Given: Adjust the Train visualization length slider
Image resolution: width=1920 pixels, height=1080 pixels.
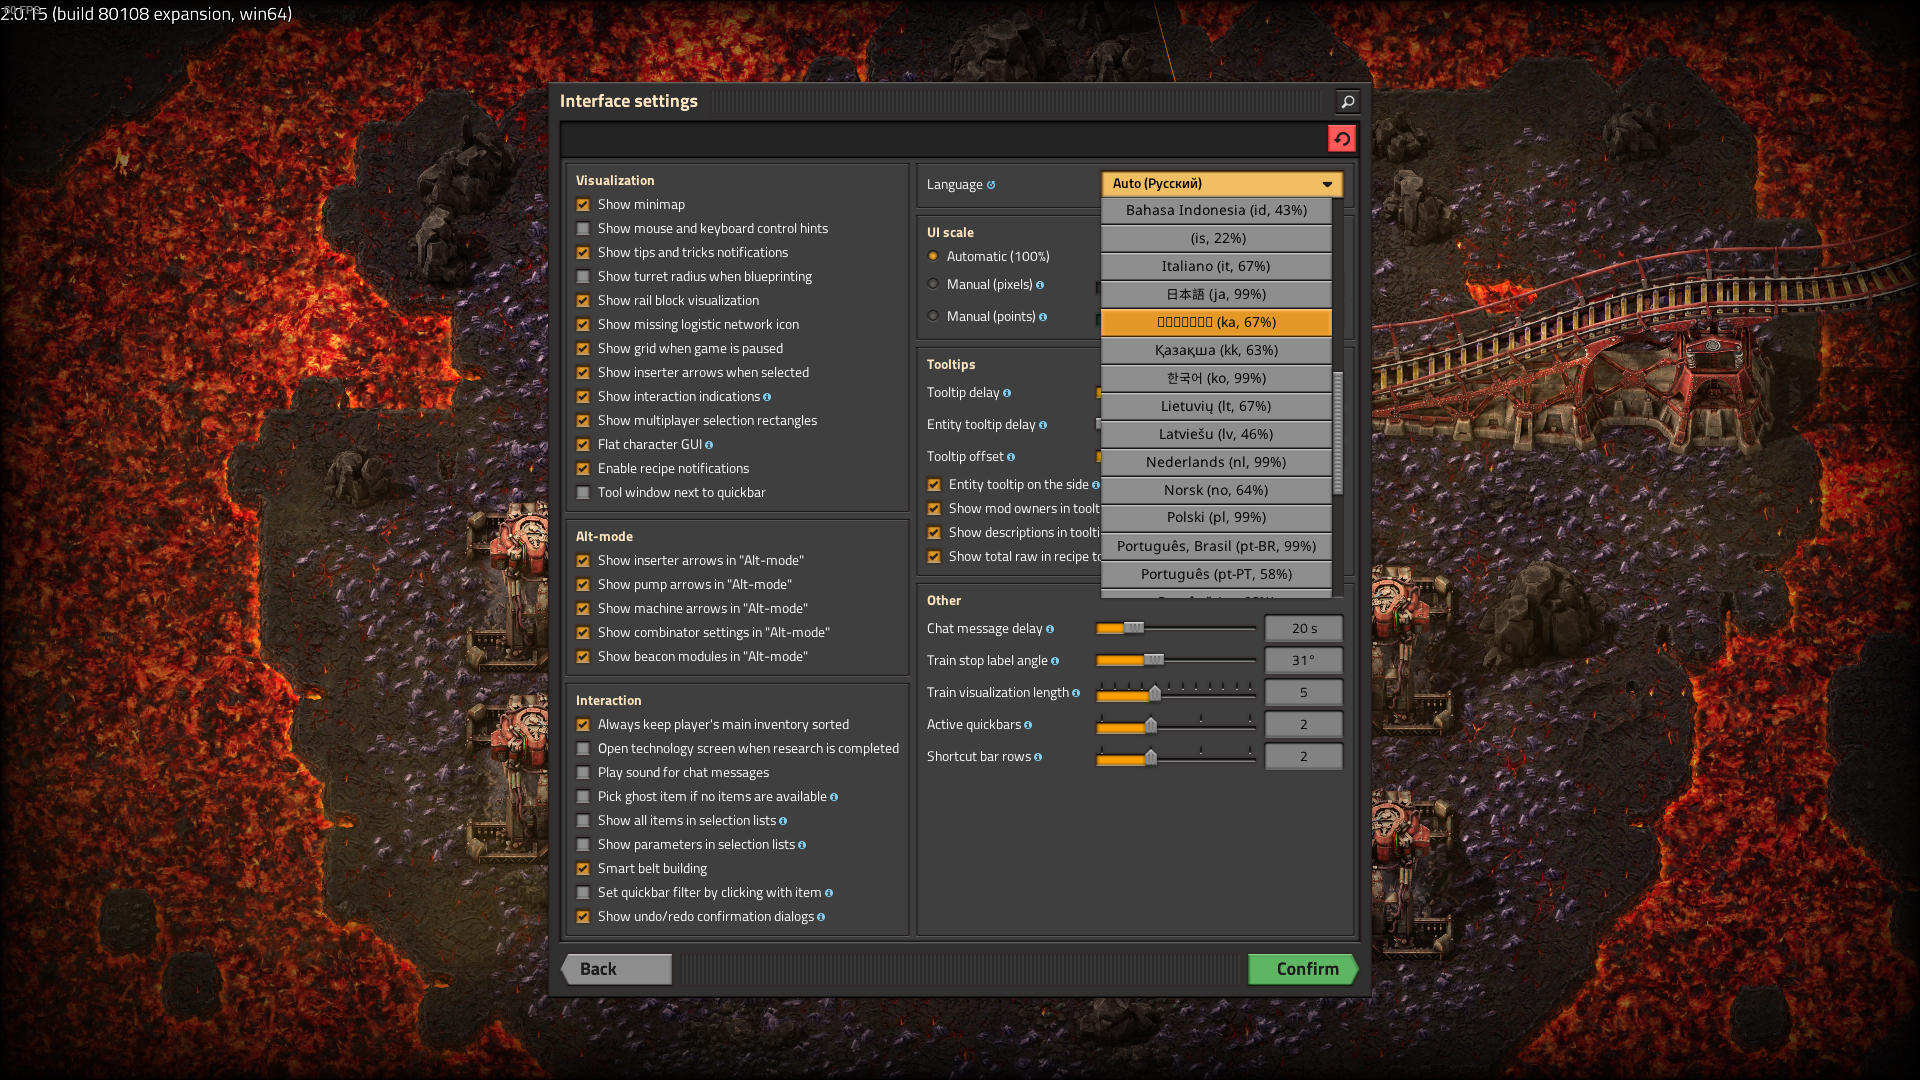Looking at the screenshot, I should (x=1176, y=693).
